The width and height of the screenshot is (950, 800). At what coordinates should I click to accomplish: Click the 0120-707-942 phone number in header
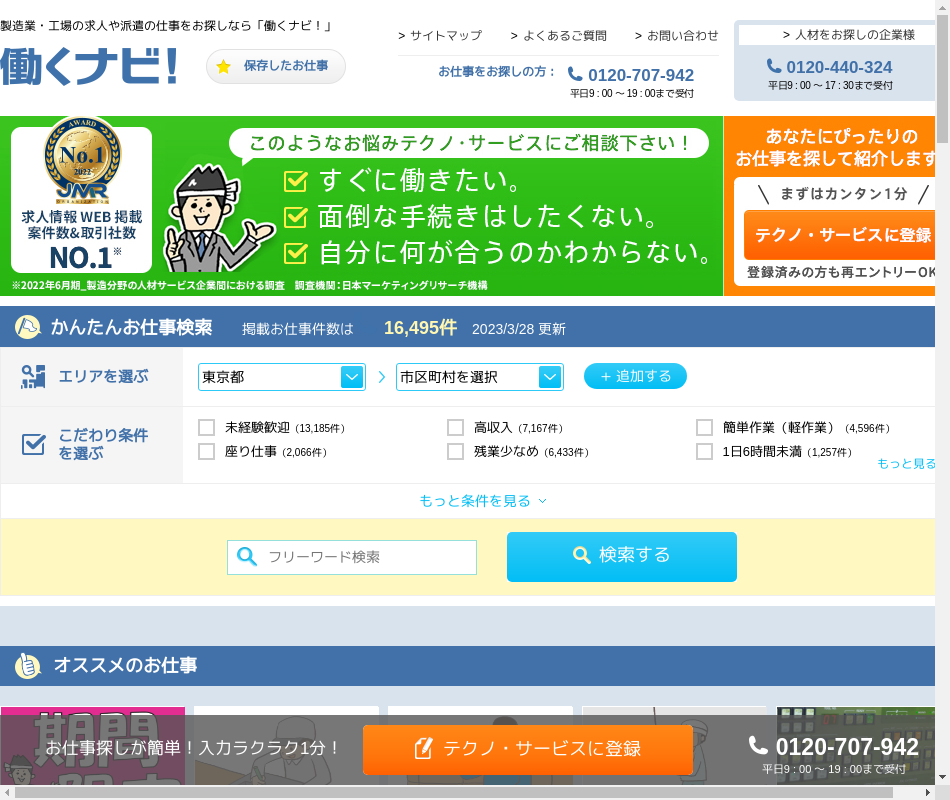click(641, 75)
